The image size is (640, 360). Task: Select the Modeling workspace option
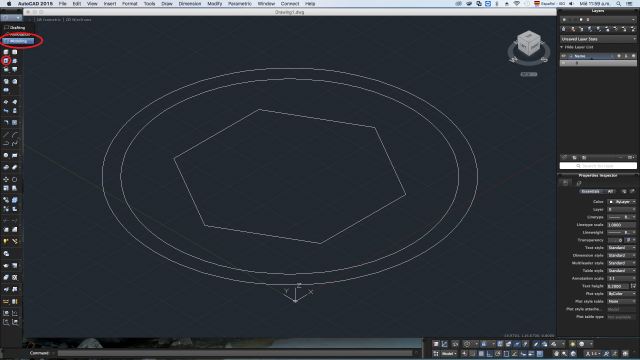(x=18, y=41)
